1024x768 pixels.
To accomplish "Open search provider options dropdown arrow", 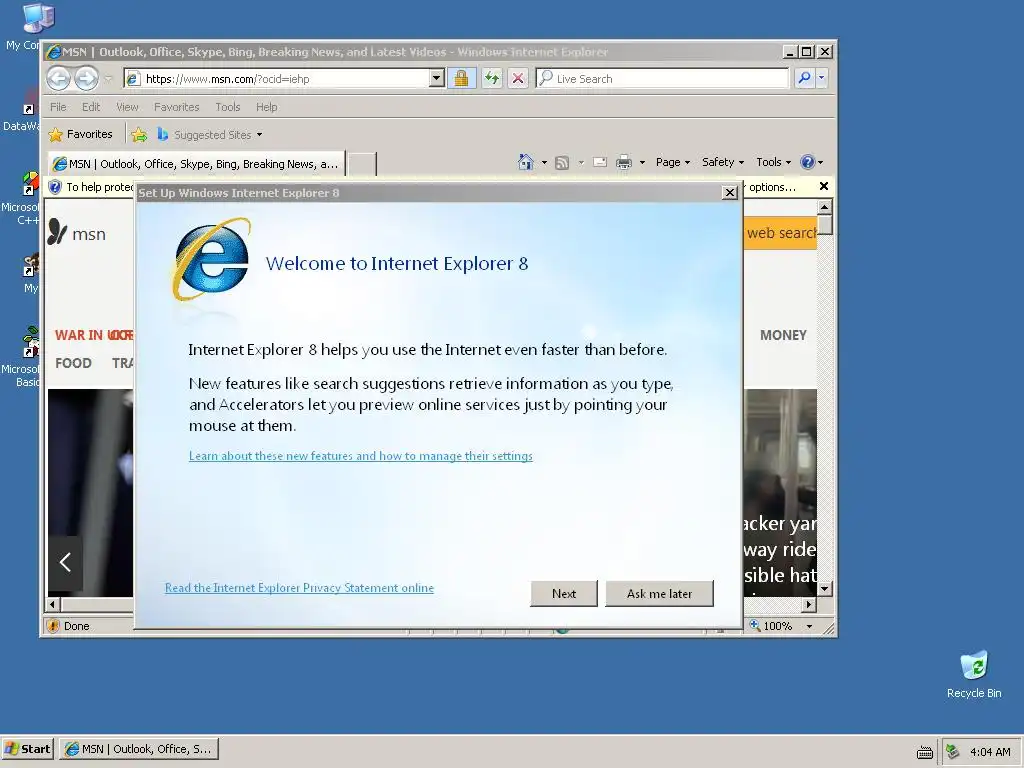I will pos(822,78).
